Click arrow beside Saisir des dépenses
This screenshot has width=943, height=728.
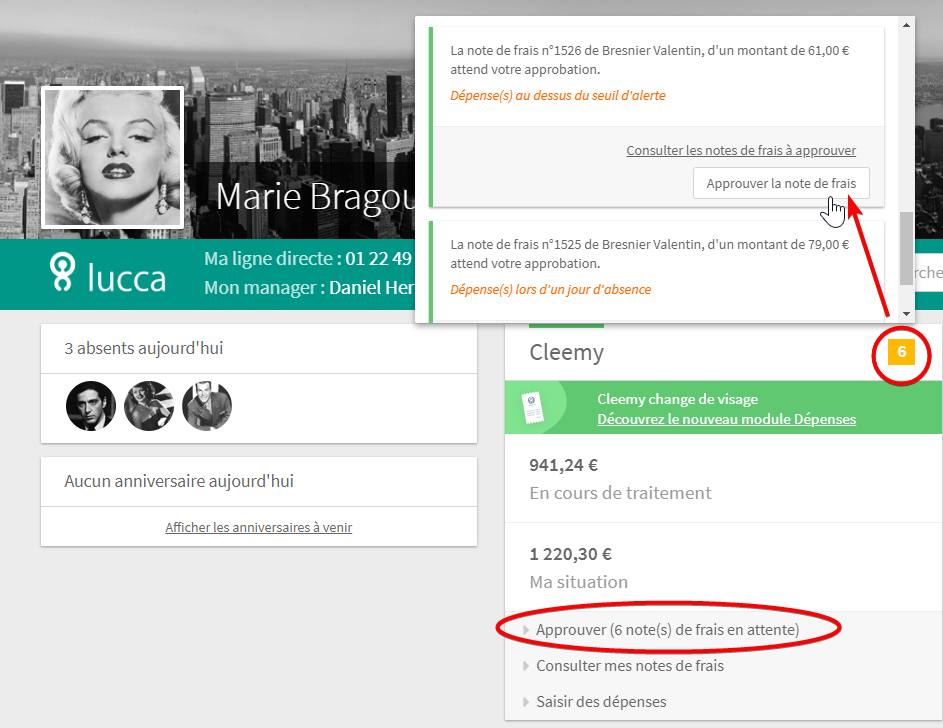[x=526, y=702]
